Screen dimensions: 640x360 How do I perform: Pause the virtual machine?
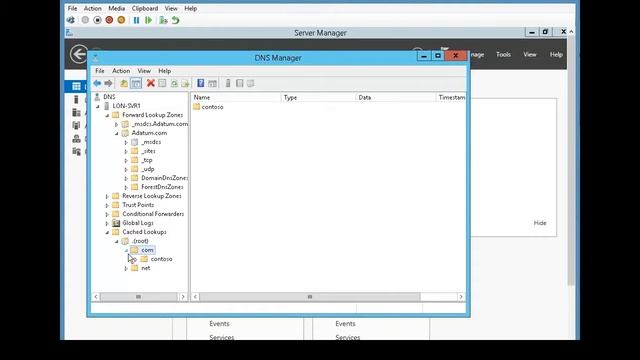(x=136, y=20)
